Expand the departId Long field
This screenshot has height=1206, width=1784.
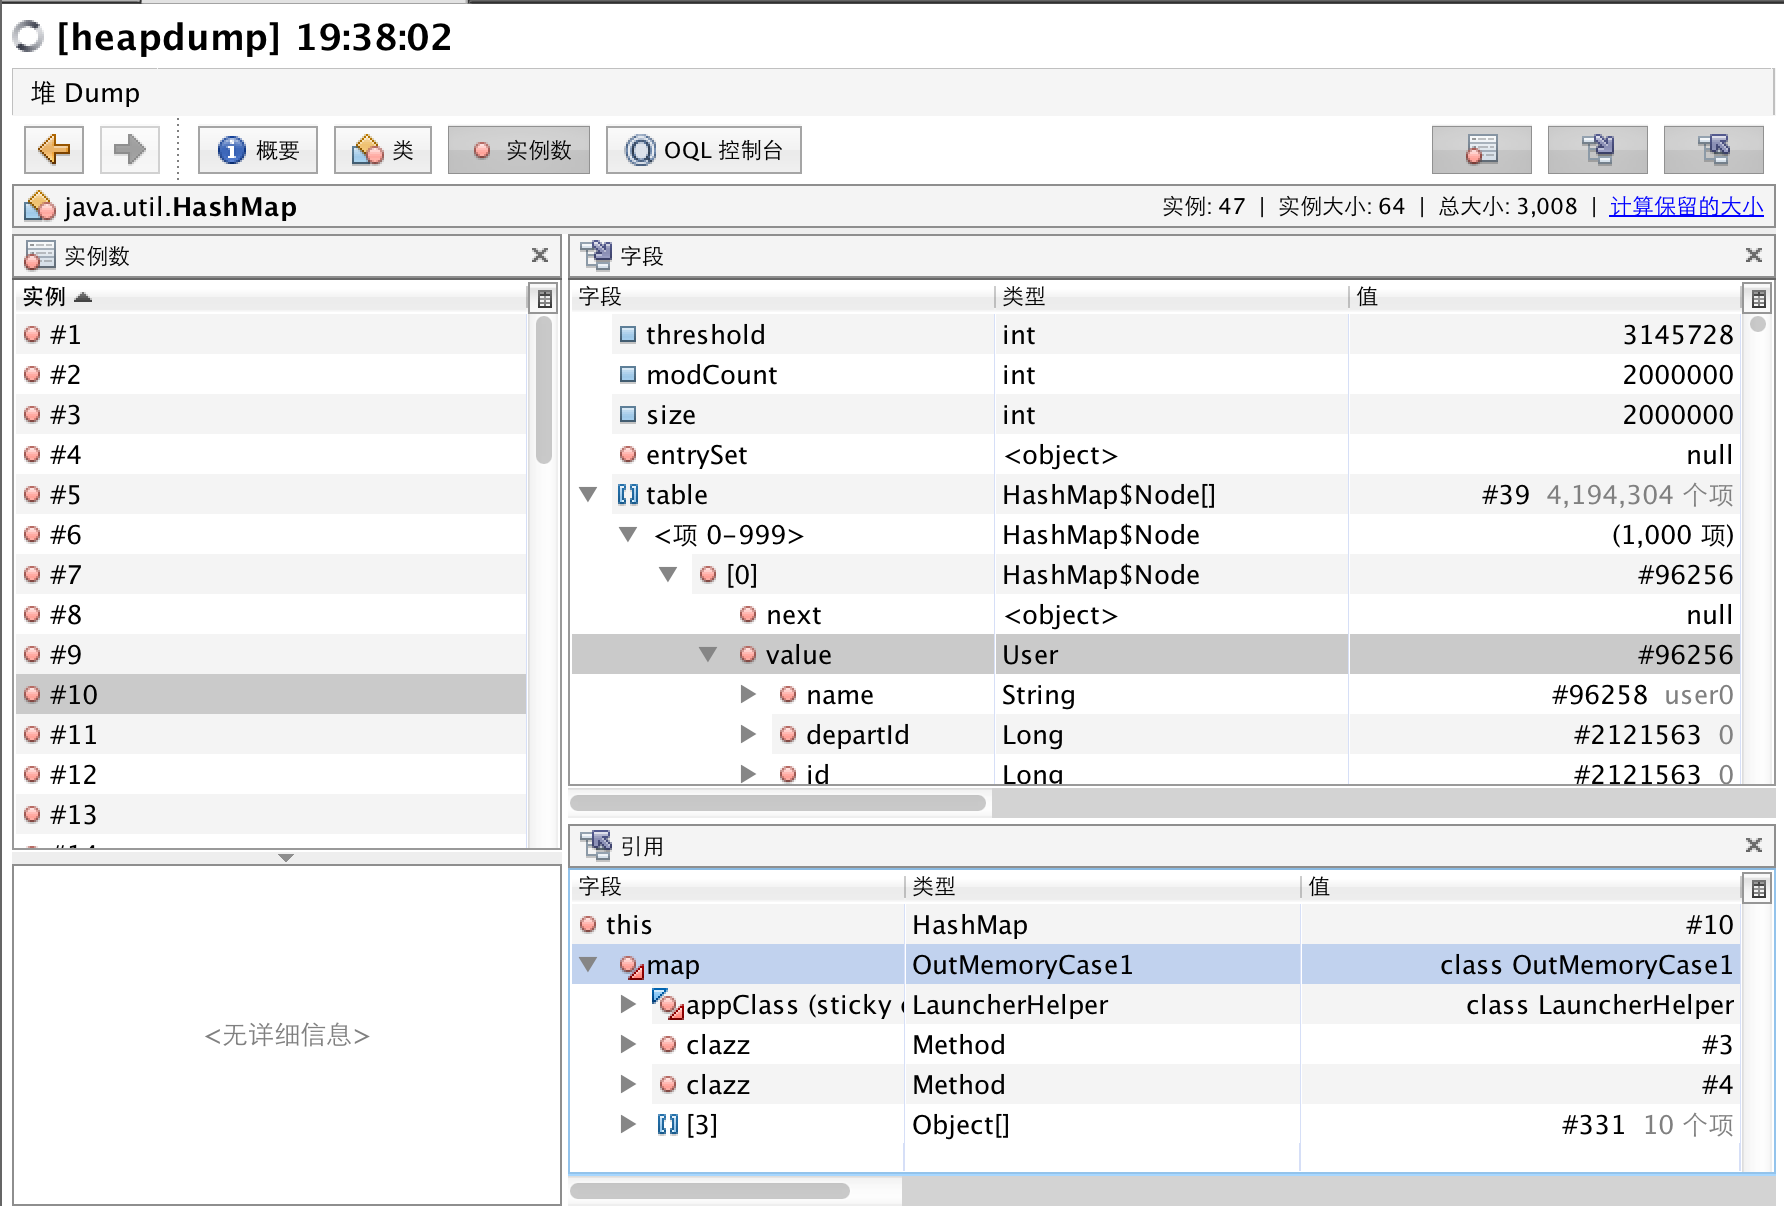[748, 734]
